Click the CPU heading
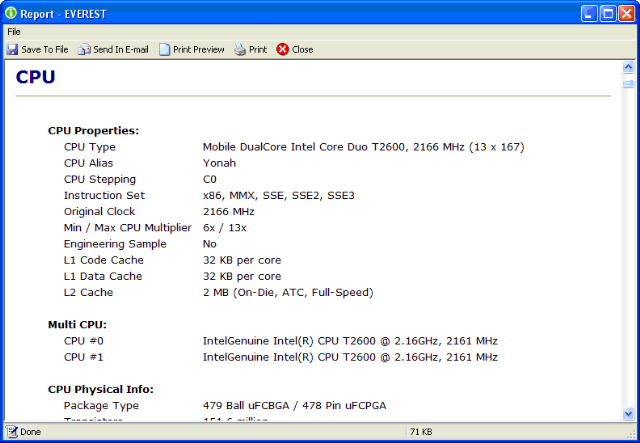This screenshot has width=640, height=443. [x=35, y=77]
